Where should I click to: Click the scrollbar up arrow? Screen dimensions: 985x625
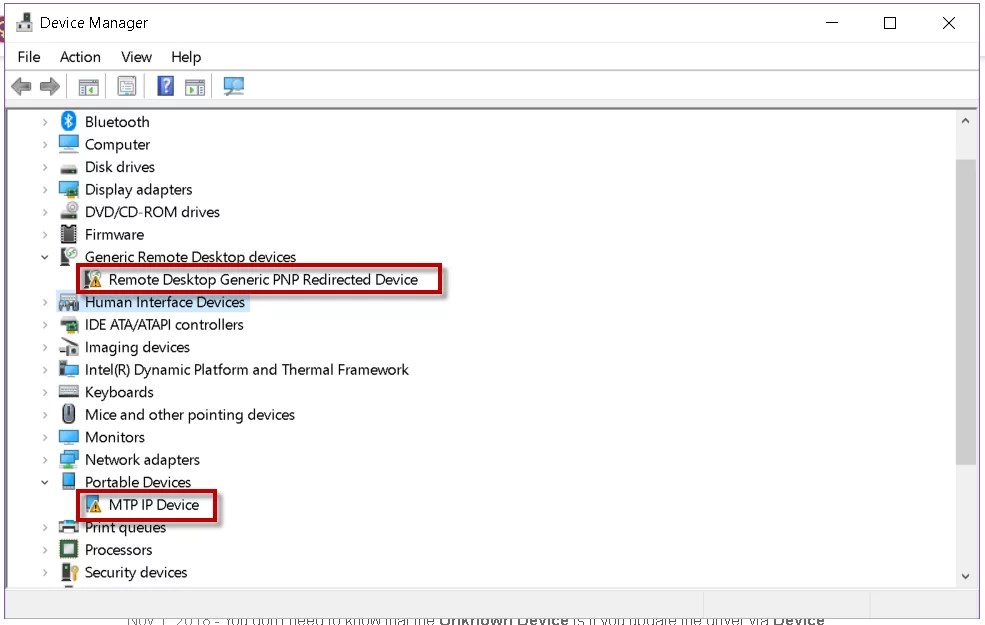click(x=966, y=121)
